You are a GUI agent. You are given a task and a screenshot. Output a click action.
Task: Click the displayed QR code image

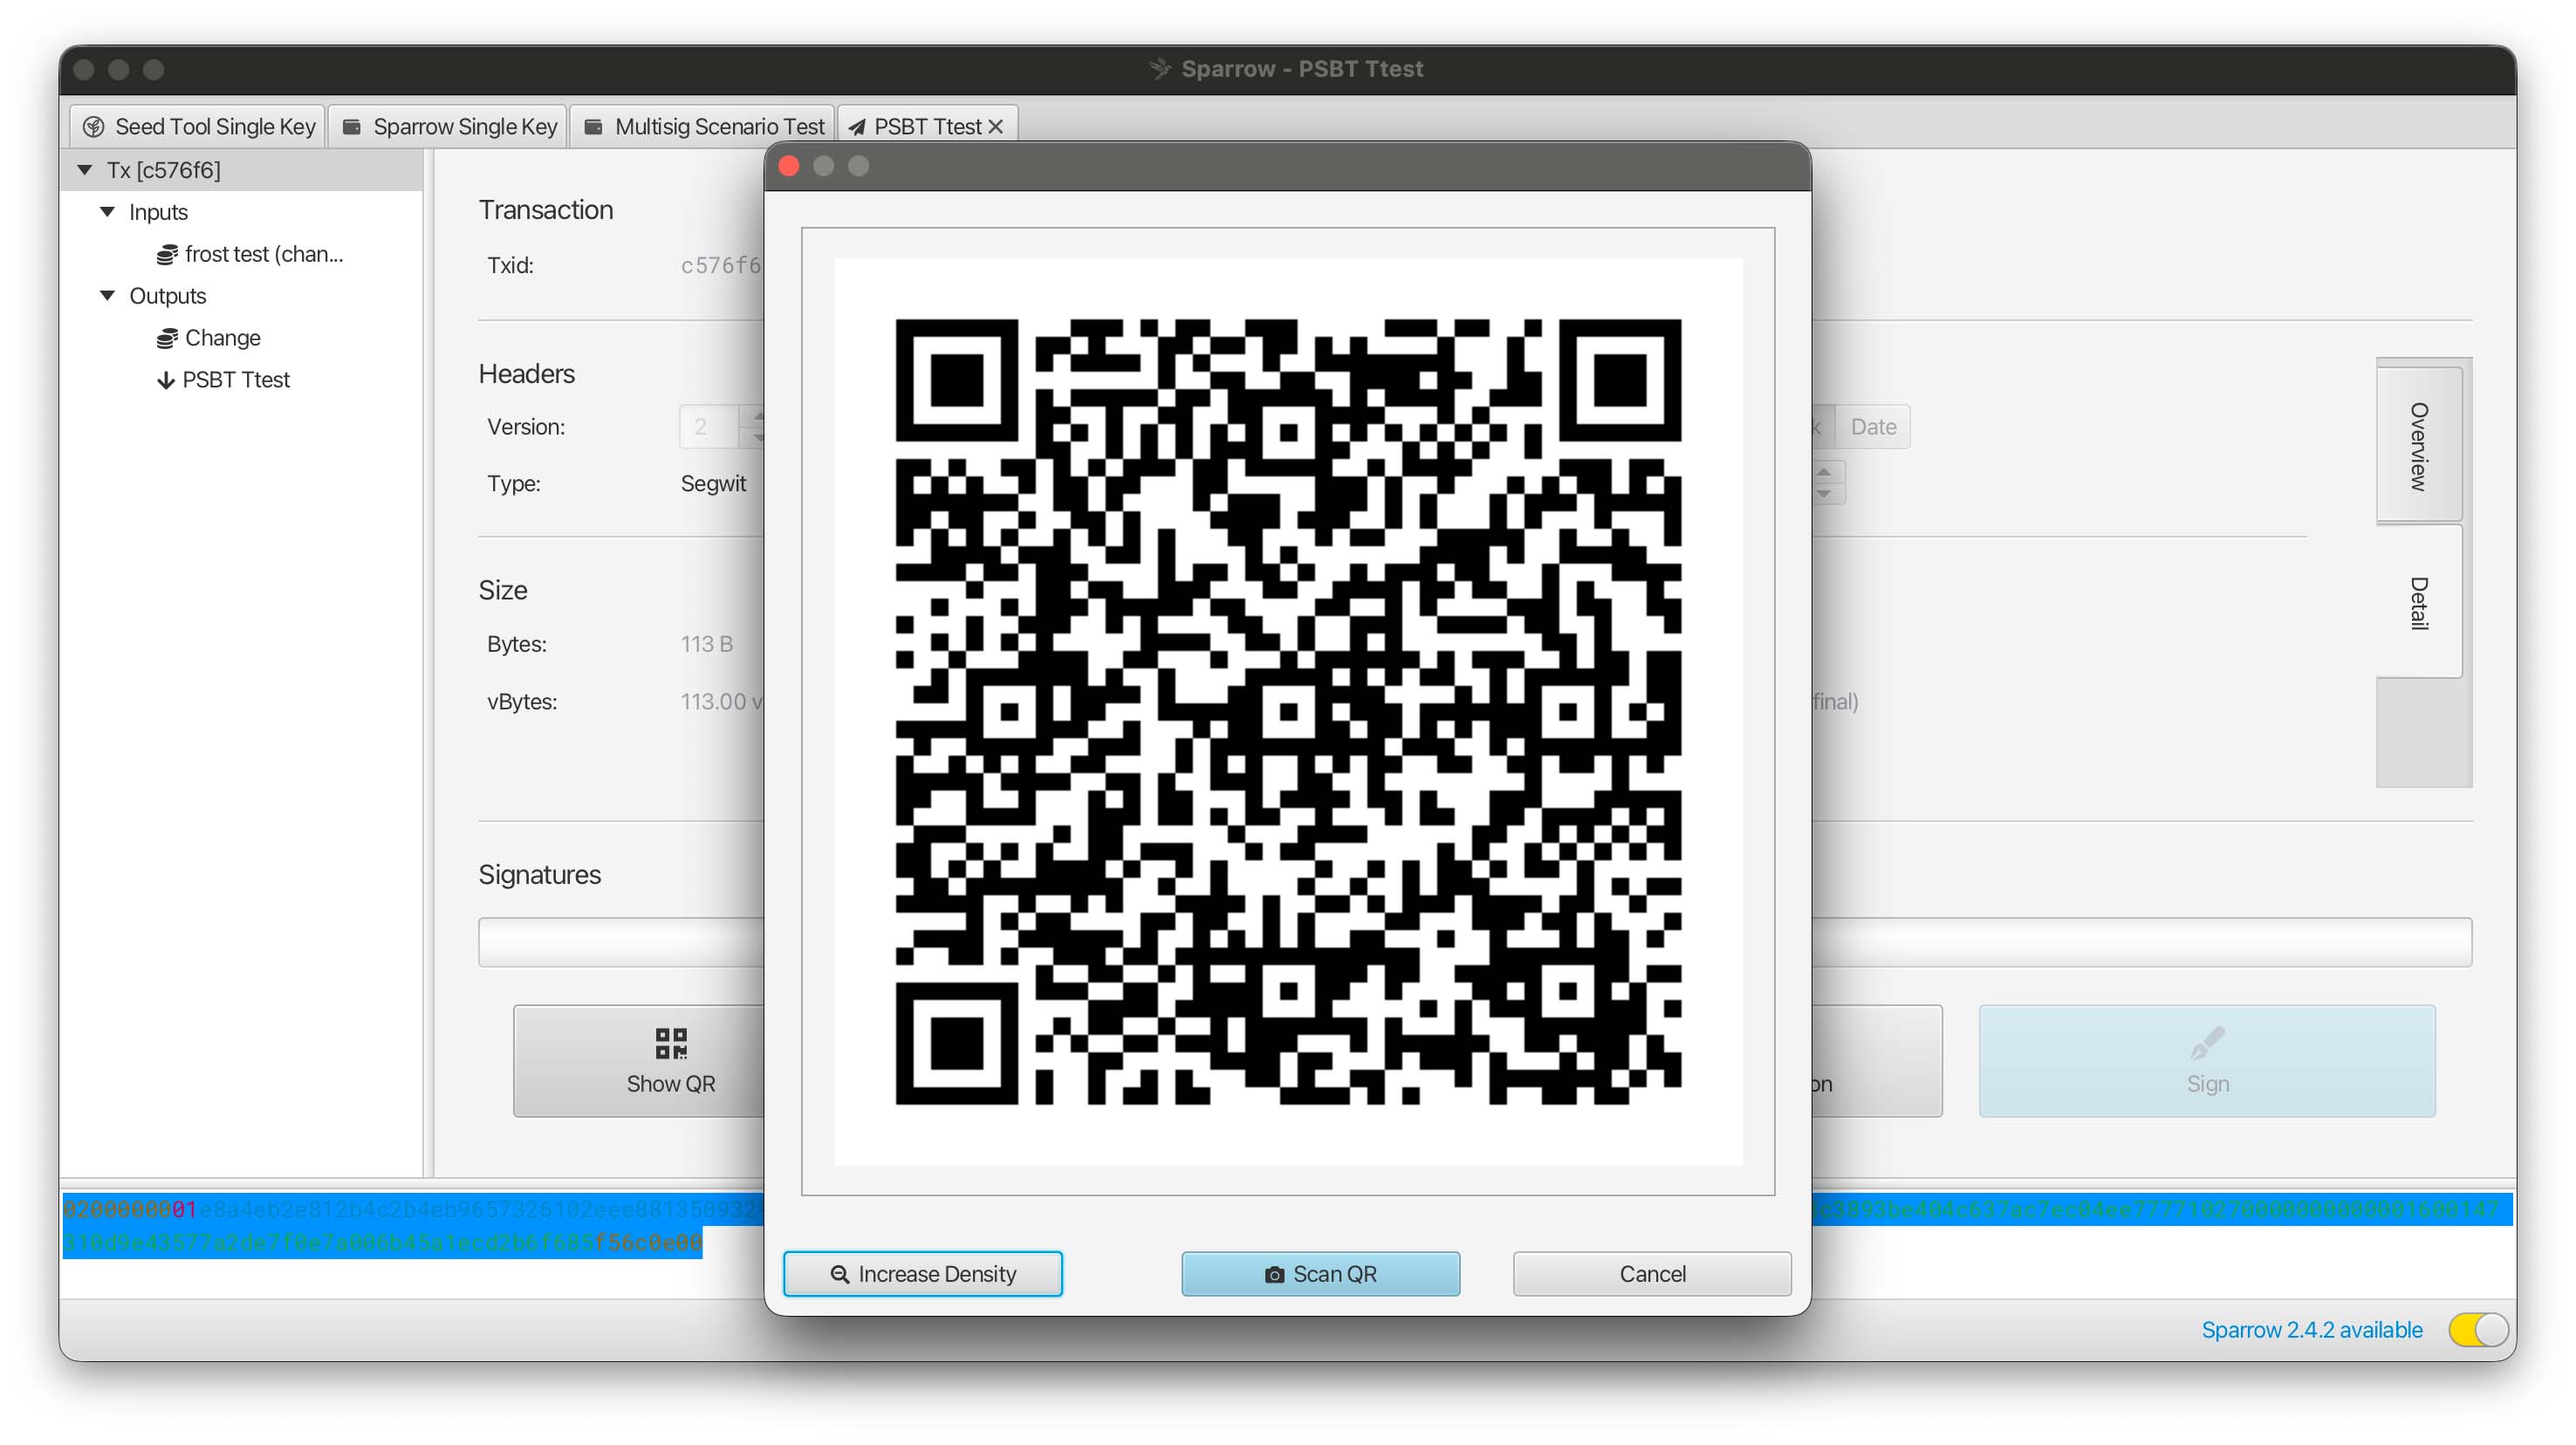pyautogui.click(x=1288, y=712)
